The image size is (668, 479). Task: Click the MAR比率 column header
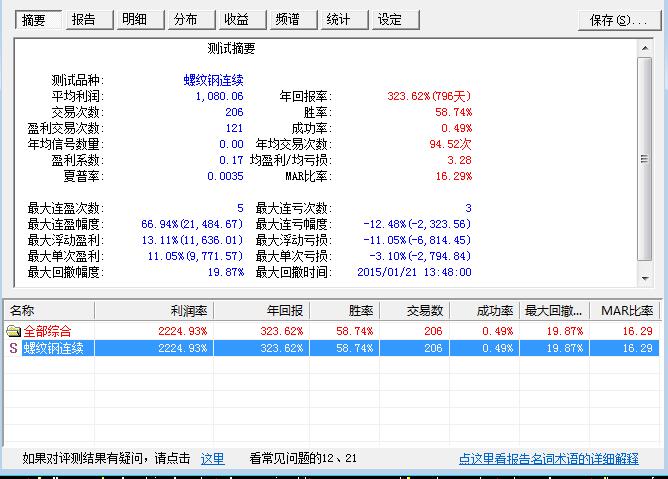point(627,311)
